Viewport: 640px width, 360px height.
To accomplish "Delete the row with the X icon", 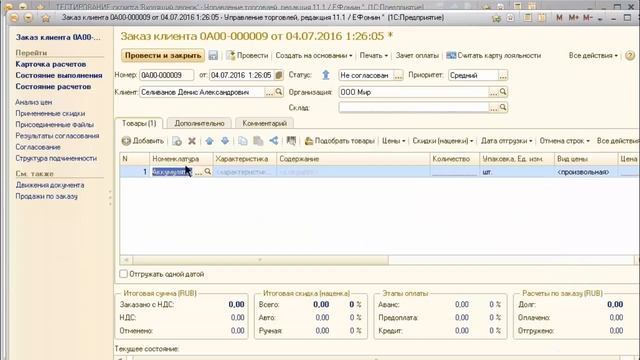I will click(192, 141).
